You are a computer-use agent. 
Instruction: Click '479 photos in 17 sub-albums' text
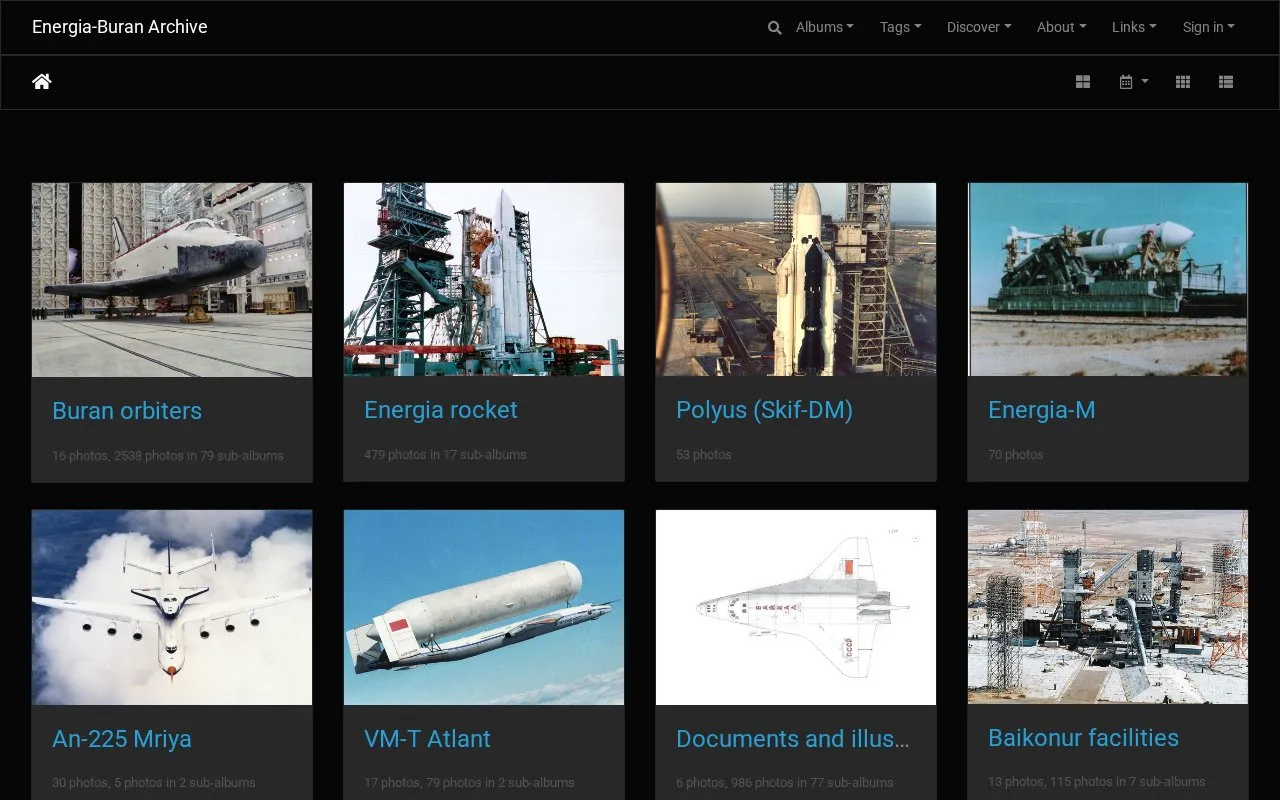pos(445,455)
